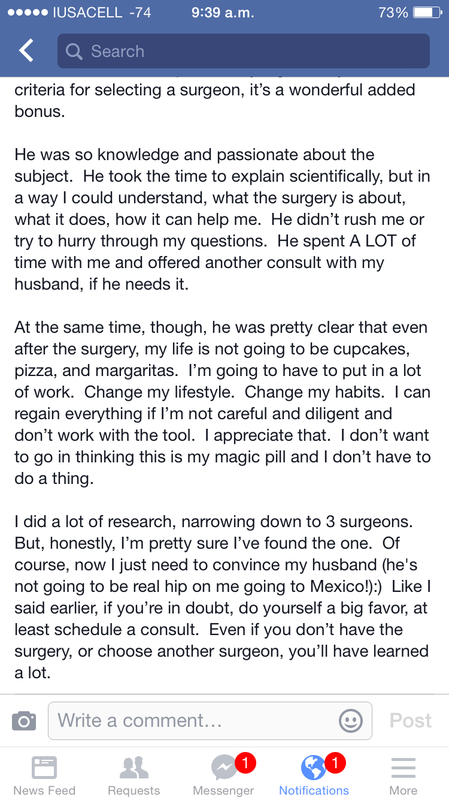The height and width of the screenshot is (800, 449).
Task: Focus the Write a comment box
Action: pos(210,720)
